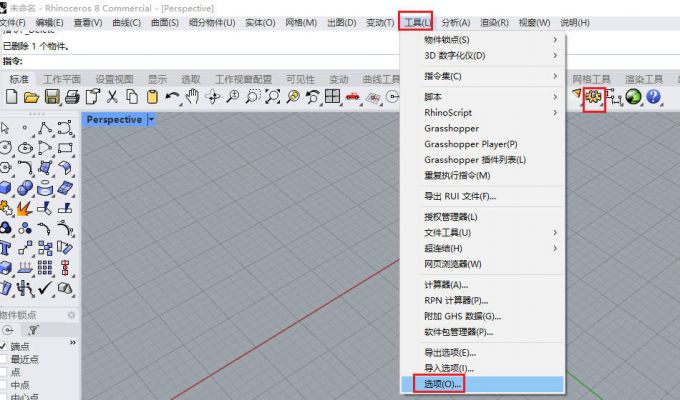Open the 编辑(E) menu
Screen dimensions: 680x400
click(x=49, y=23)
